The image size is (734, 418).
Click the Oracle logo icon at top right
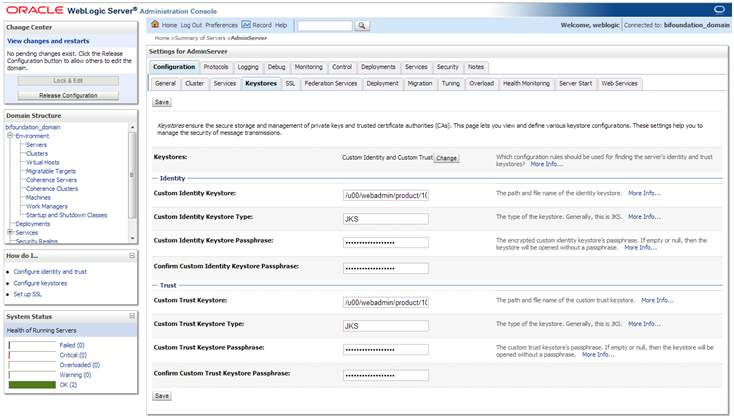coord(719,10)
